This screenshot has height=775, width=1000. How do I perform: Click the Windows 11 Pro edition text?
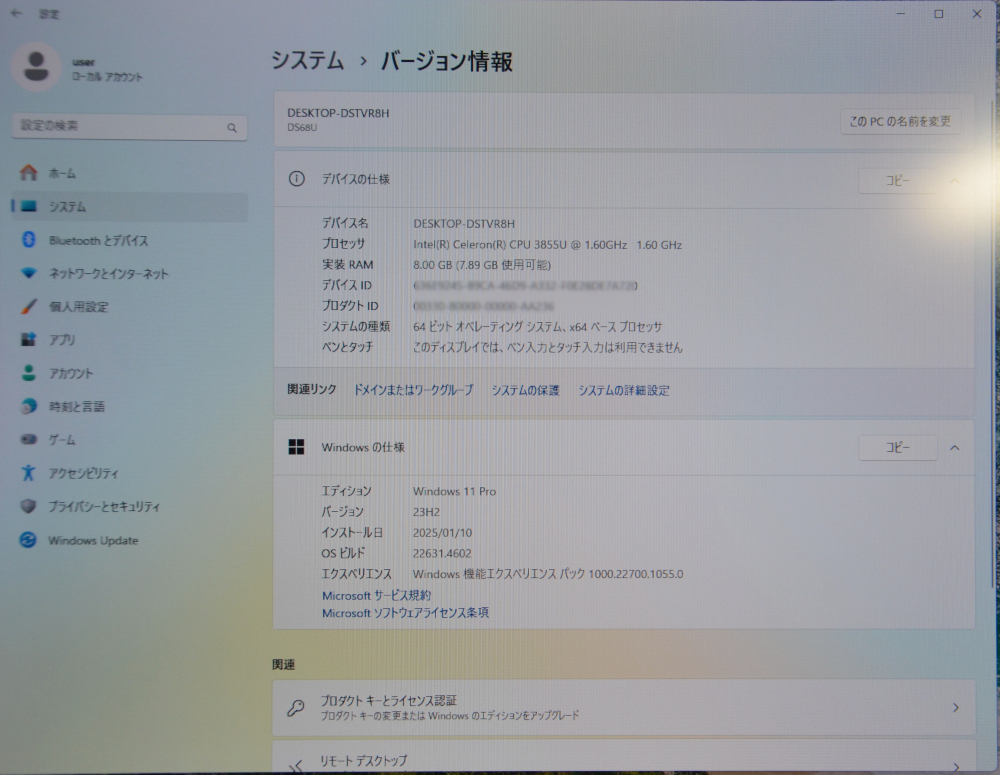coord(454,491)
